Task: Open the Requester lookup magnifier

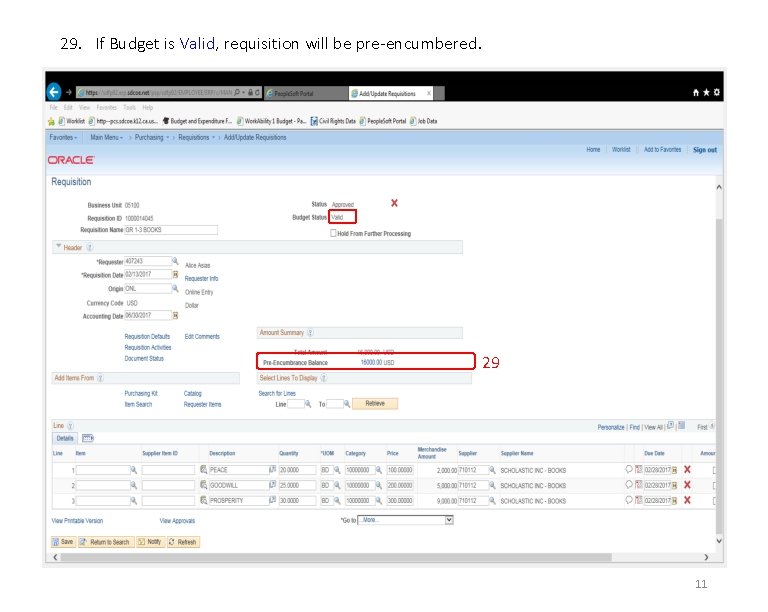Action: click(175, 261)
